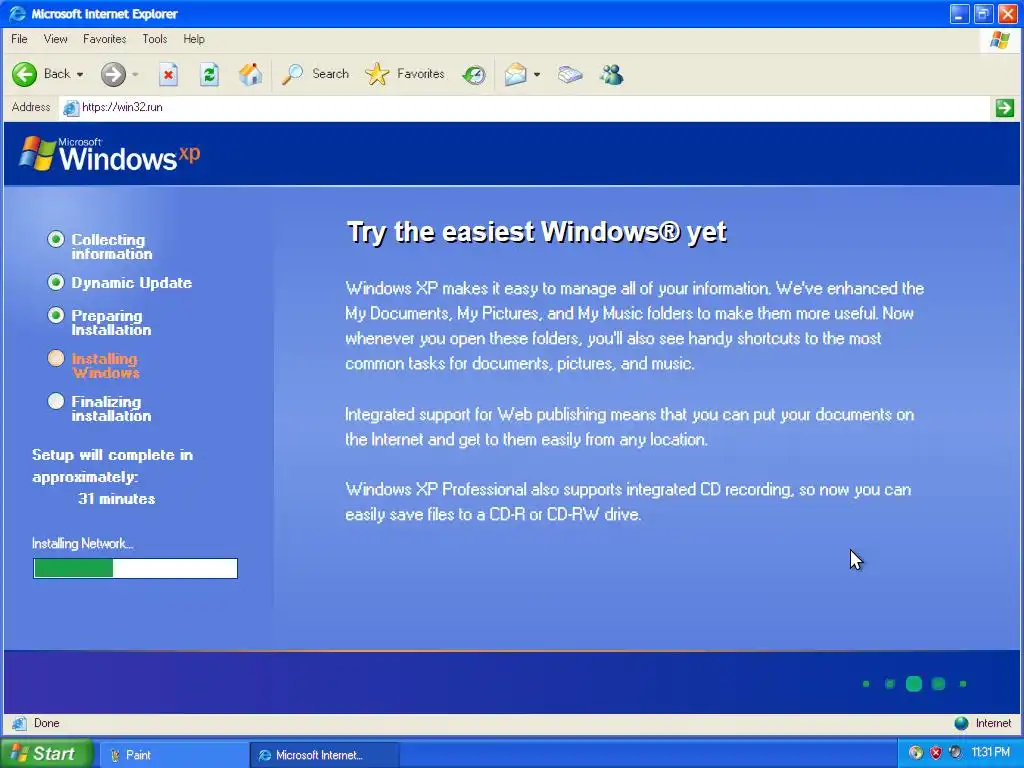Click the '31 minutes' remaining time text
This screenshot has width=1024, height=768.
tap(117, 499)
